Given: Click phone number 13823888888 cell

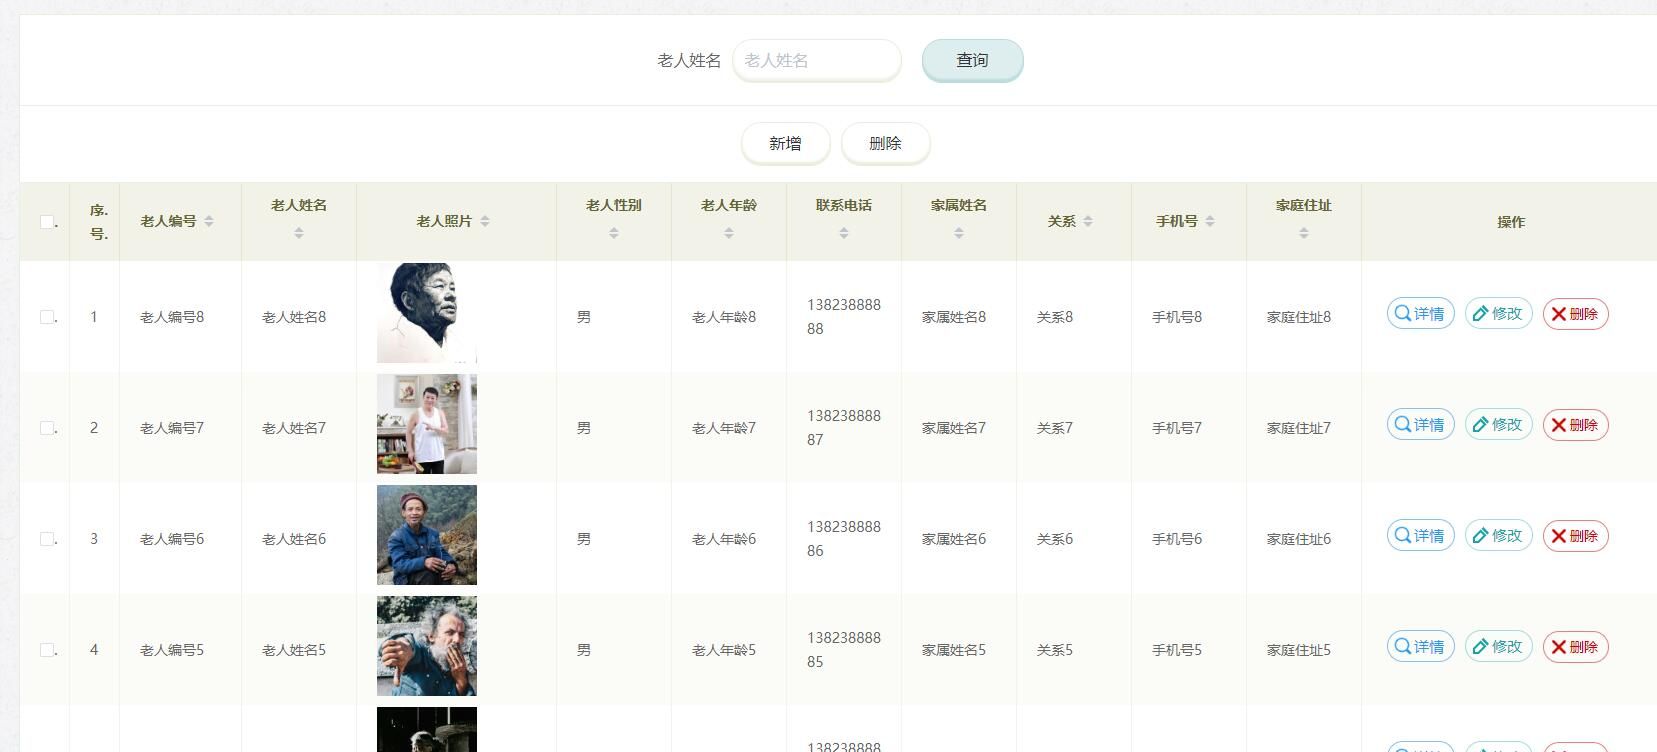Looking at the screenshot, I should point(844,317).
